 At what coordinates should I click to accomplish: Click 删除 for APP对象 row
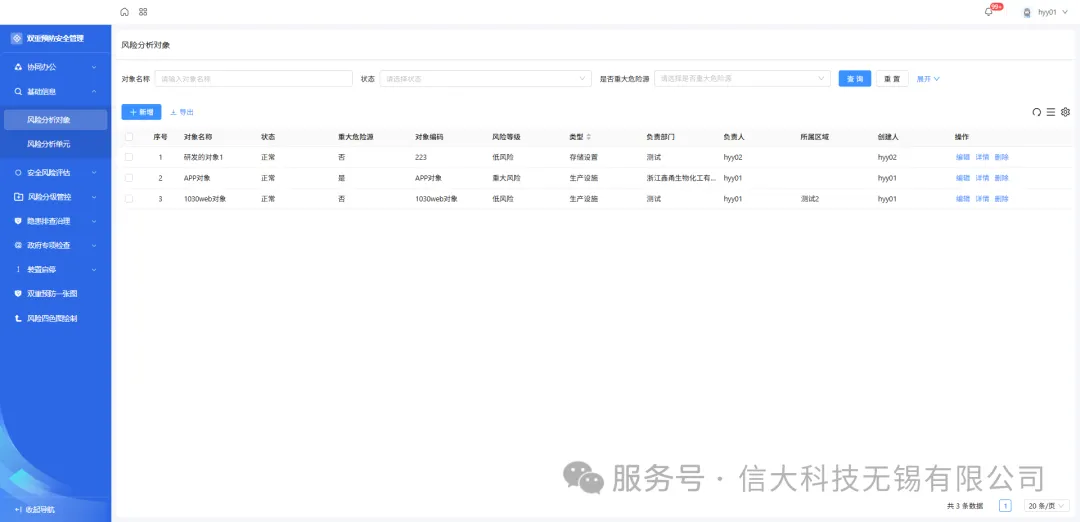click(x=1001, y=178)
